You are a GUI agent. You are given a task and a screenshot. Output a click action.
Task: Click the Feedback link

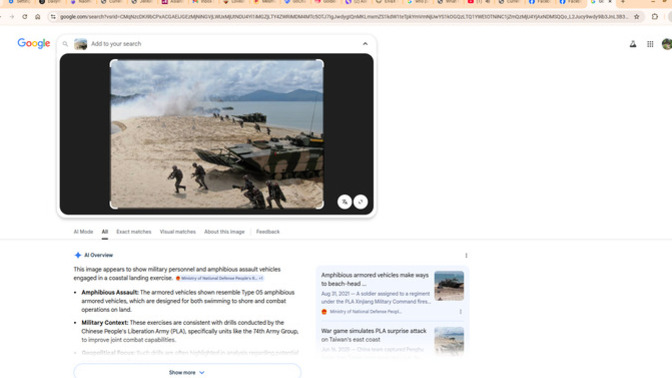click(268, 232)
